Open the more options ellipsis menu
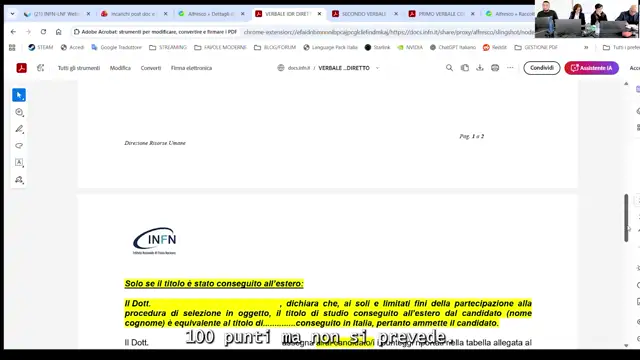640x360 pixels. 510,68
